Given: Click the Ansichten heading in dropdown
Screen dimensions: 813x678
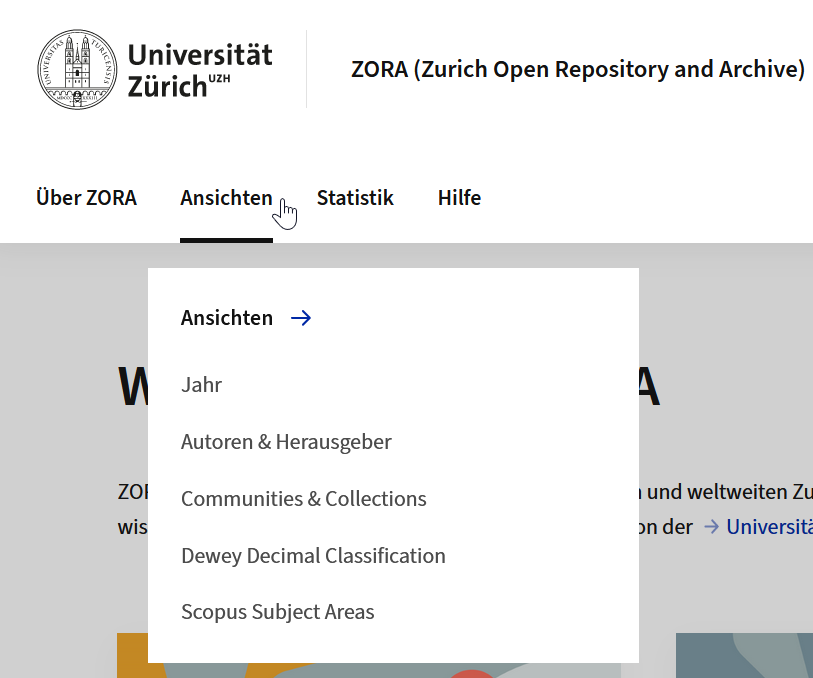Looking at the screenshot, I should (227, 318).
